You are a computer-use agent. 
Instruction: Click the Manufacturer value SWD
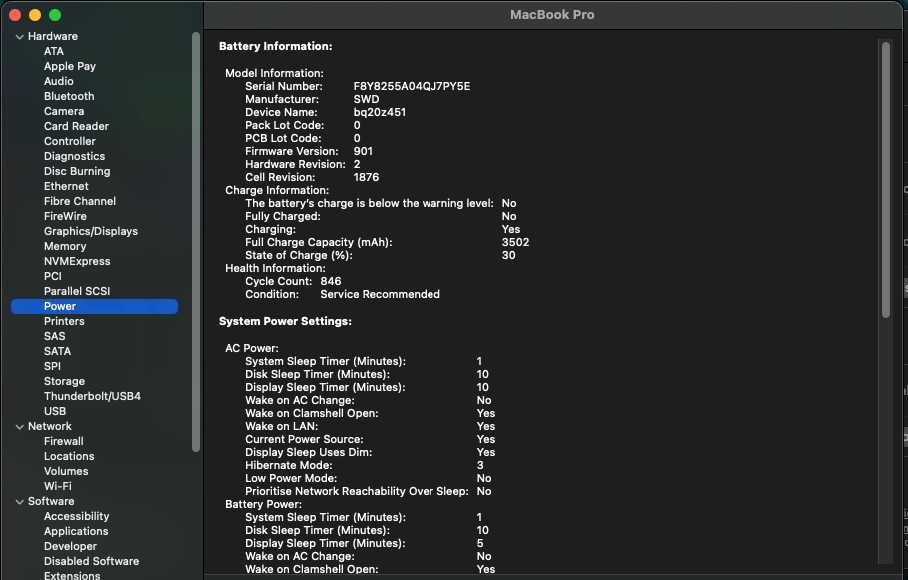pyautogui.click(x=366, y=99)
